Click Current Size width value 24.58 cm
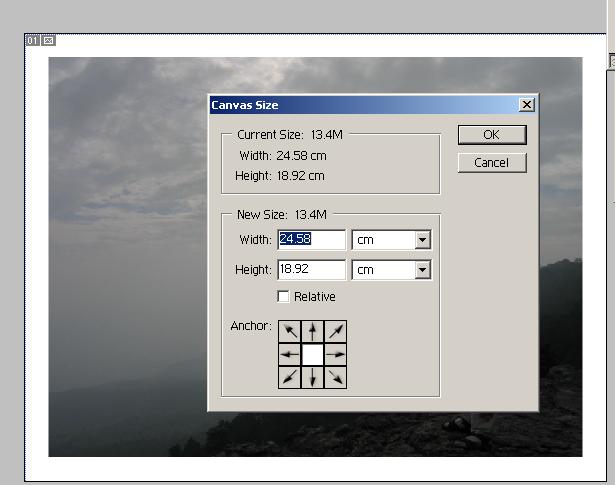 (x=301, y=156)
